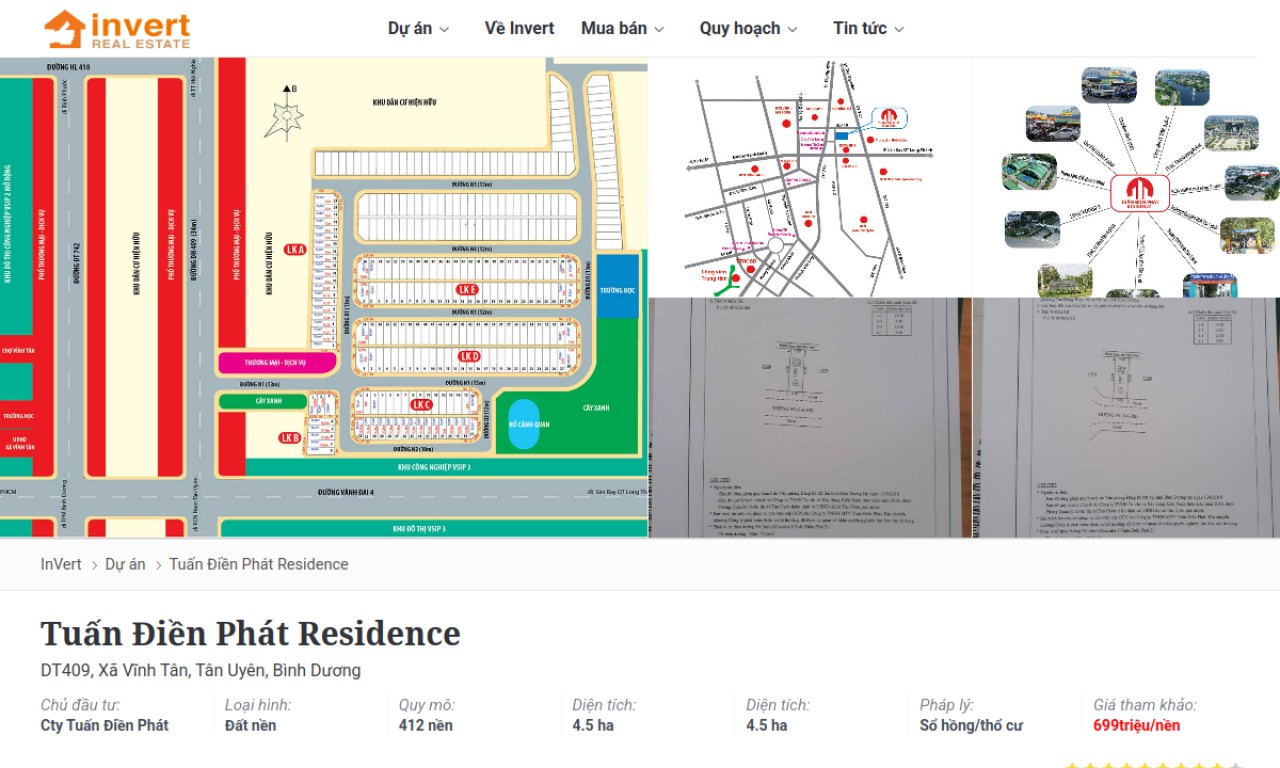Click the InVert breadcrumb link
The height and width of the screenshot is (768, 1280).
click(x=61, y=564)
